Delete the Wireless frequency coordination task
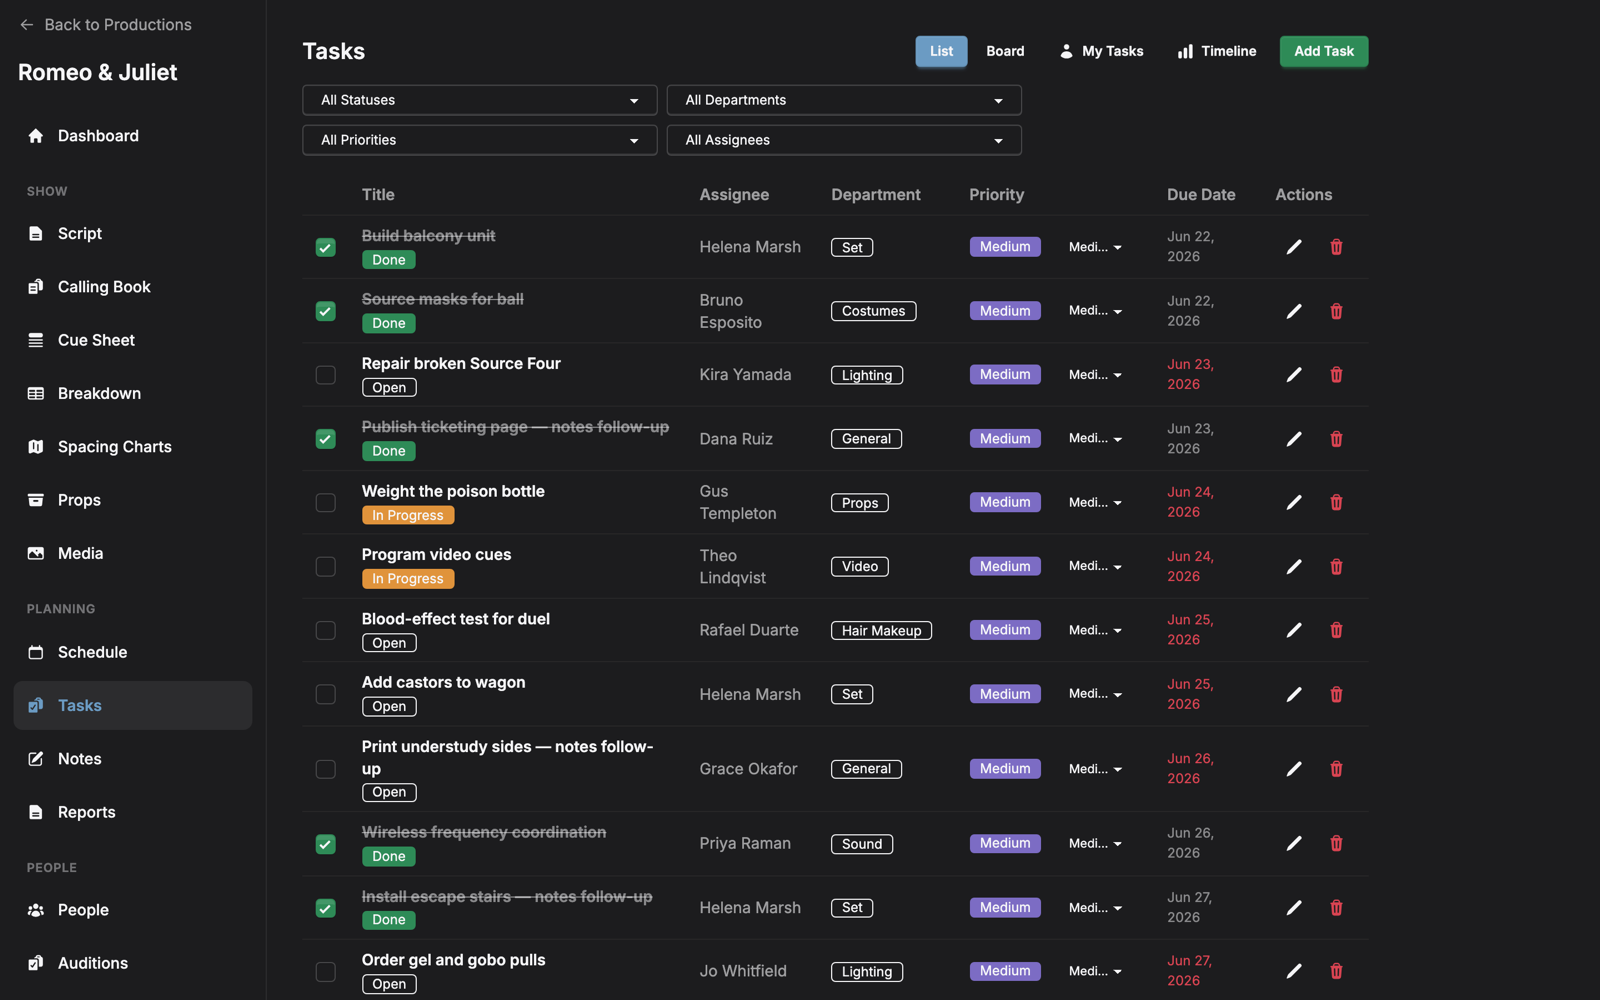1600x1000 pixels. tap(1336, 843)
